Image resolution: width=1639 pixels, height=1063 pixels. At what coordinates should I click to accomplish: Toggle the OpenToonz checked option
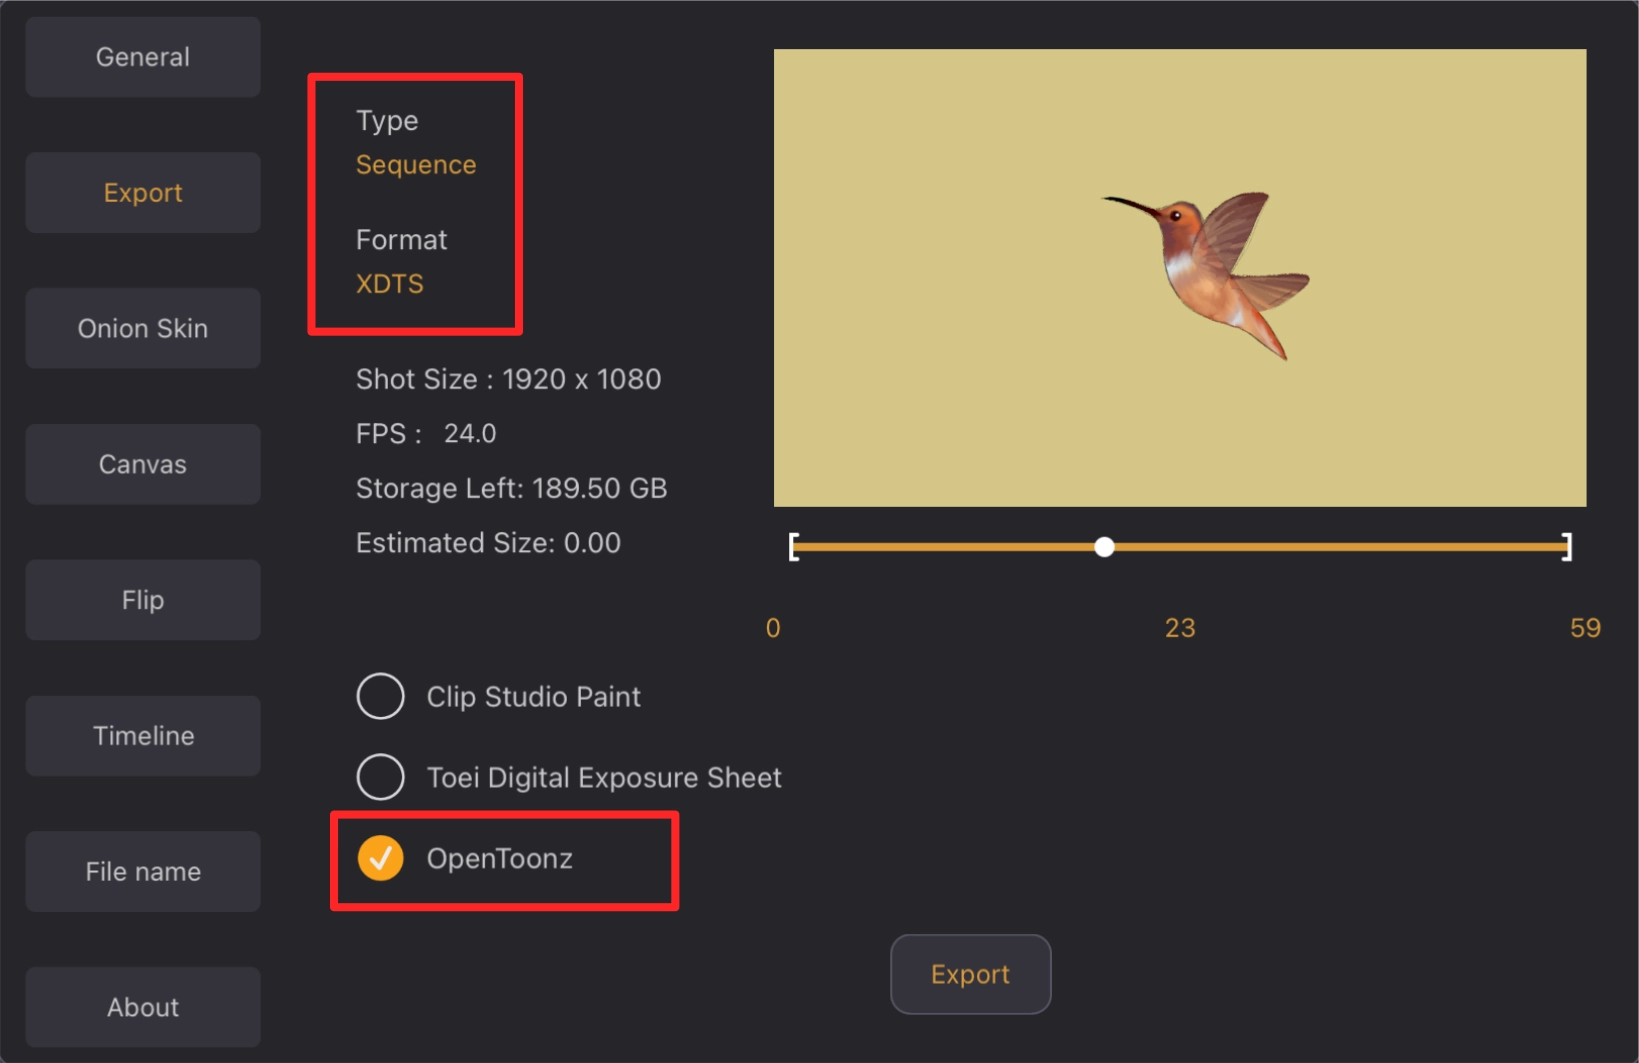pyautogui.click(x=381, y=858)
